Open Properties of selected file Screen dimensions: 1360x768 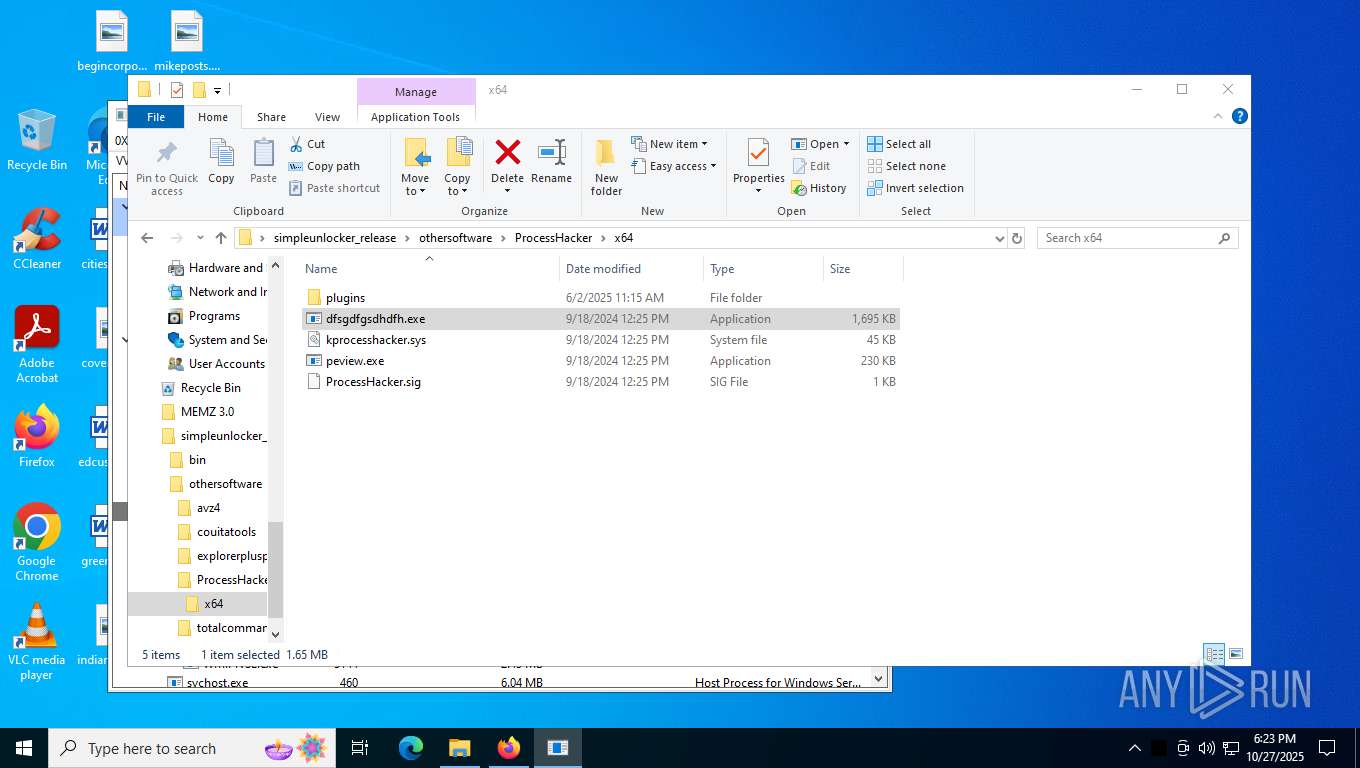[x=759, y=167]
